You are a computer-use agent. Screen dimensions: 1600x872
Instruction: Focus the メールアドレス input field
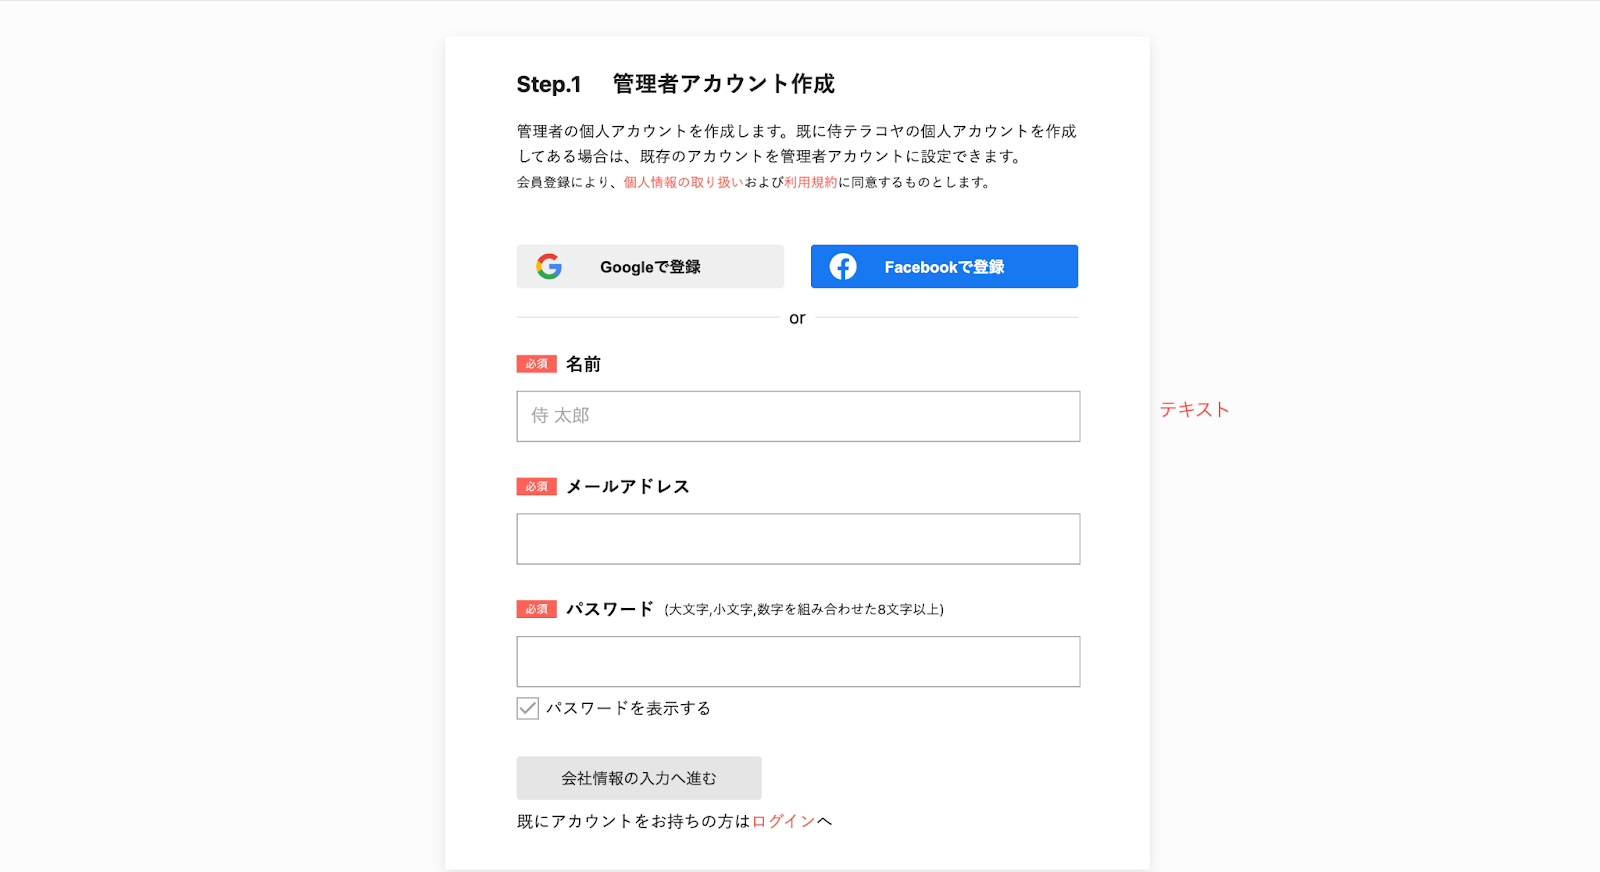click(798, 538)
